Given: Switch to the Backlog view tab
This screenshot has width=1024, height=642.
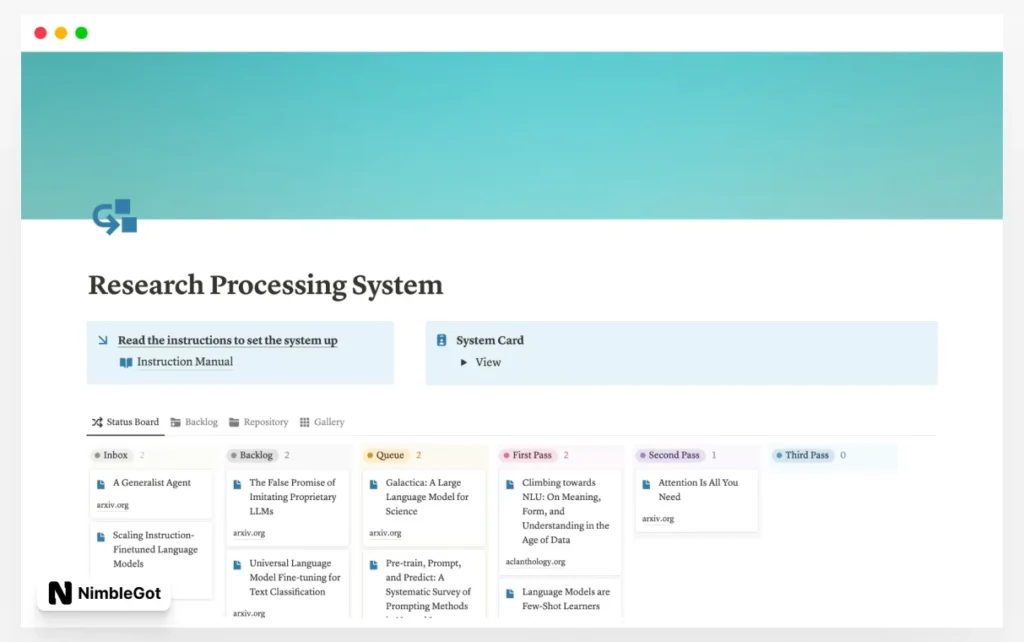Looking at the screenshot, I should 194,422.
